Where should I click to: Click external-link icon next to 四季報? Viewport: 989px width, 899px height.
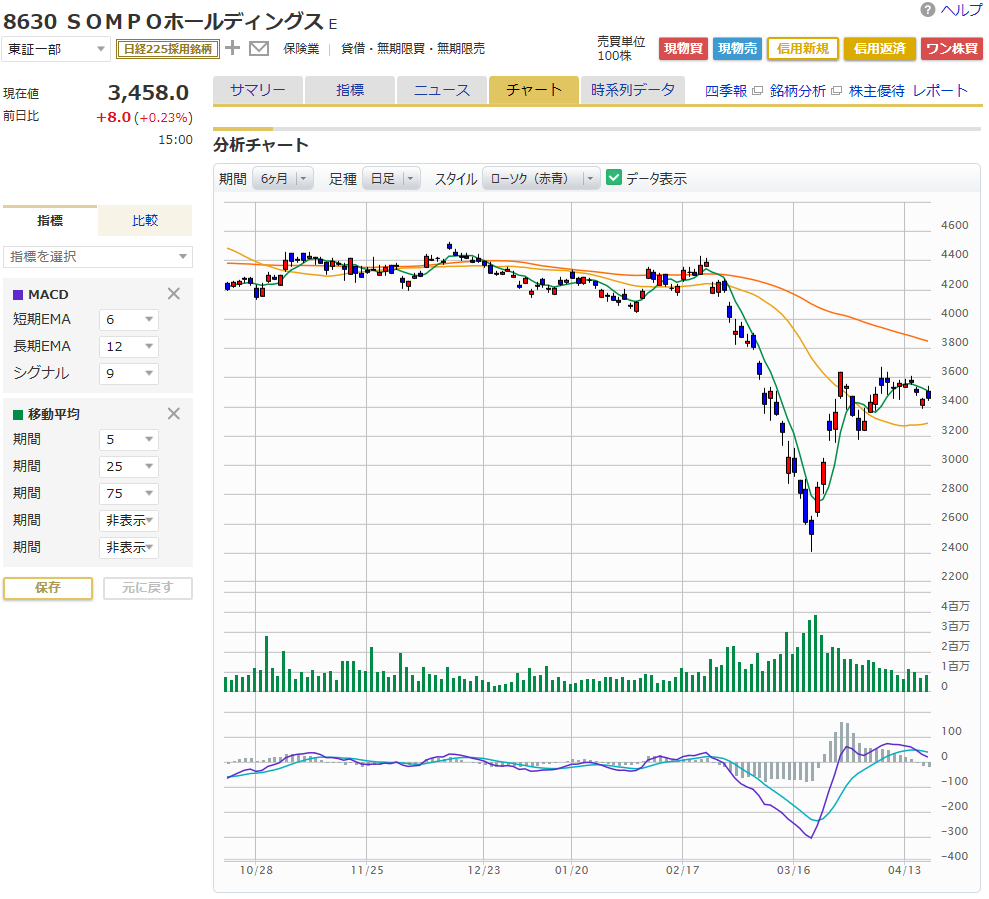758,91
